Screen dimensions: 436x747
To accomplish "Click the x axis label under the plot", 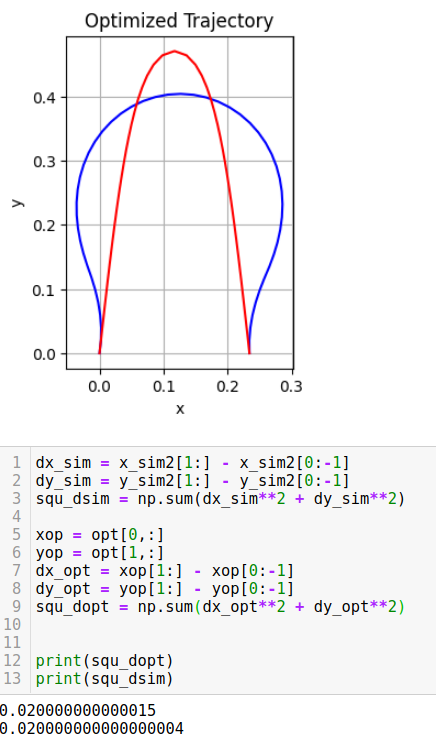I will (180, 409).
